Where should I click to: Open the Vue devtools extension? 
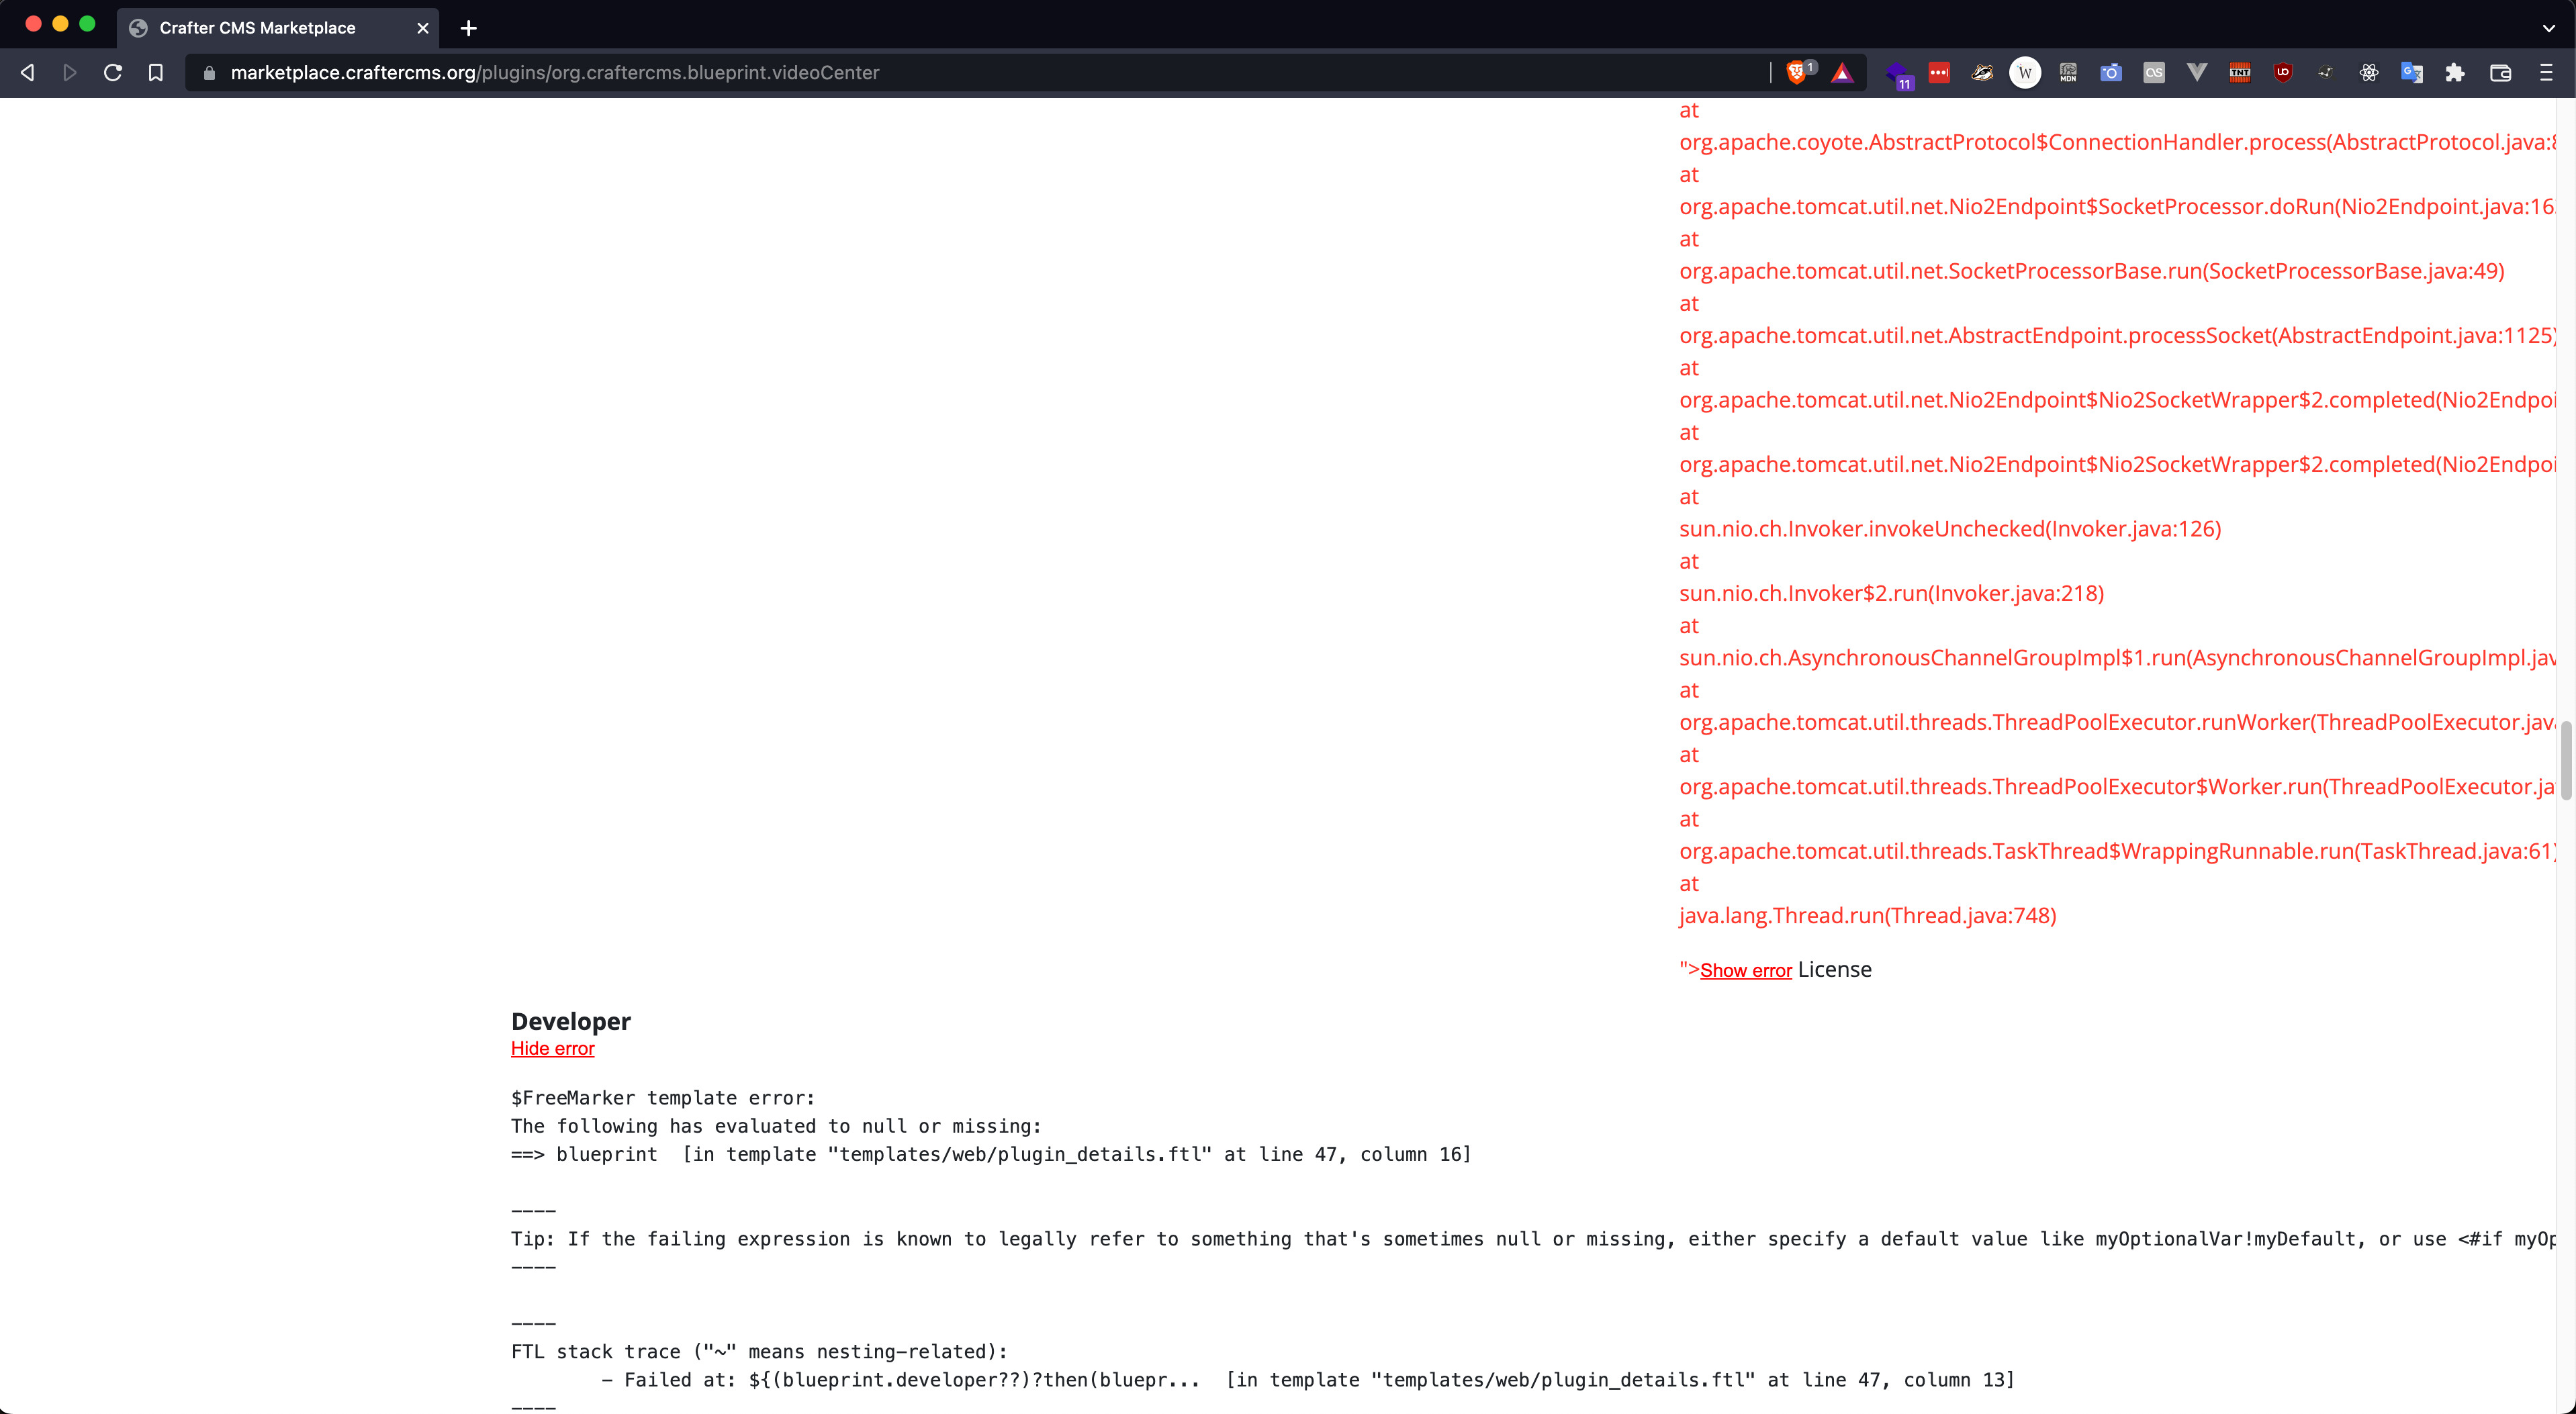[2197, 72]
